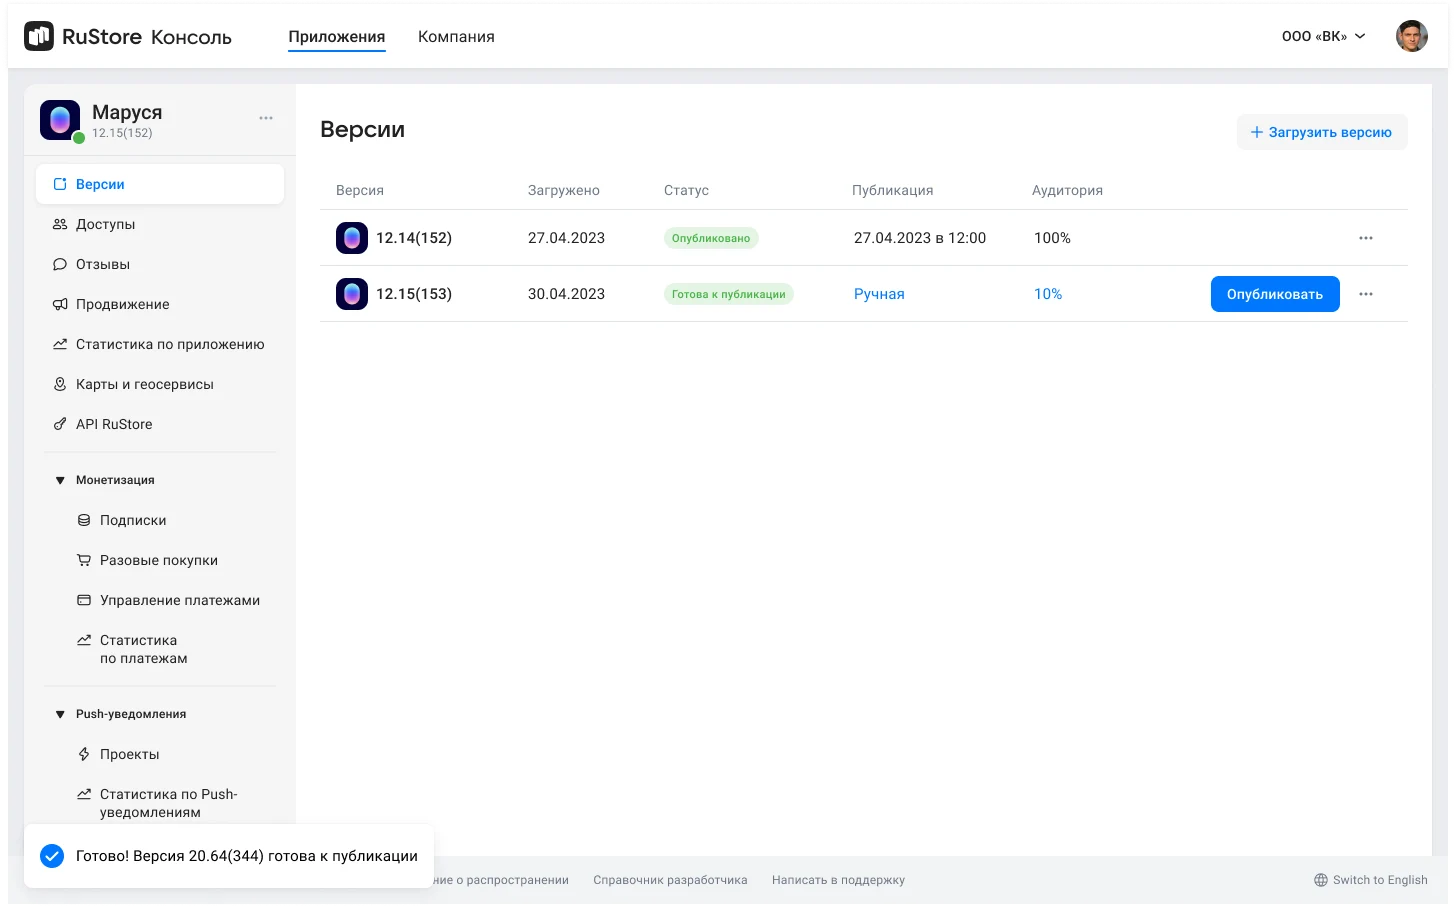Collapse the Монетизация section
Screen dimensions: 1456x908
point(60,480)
